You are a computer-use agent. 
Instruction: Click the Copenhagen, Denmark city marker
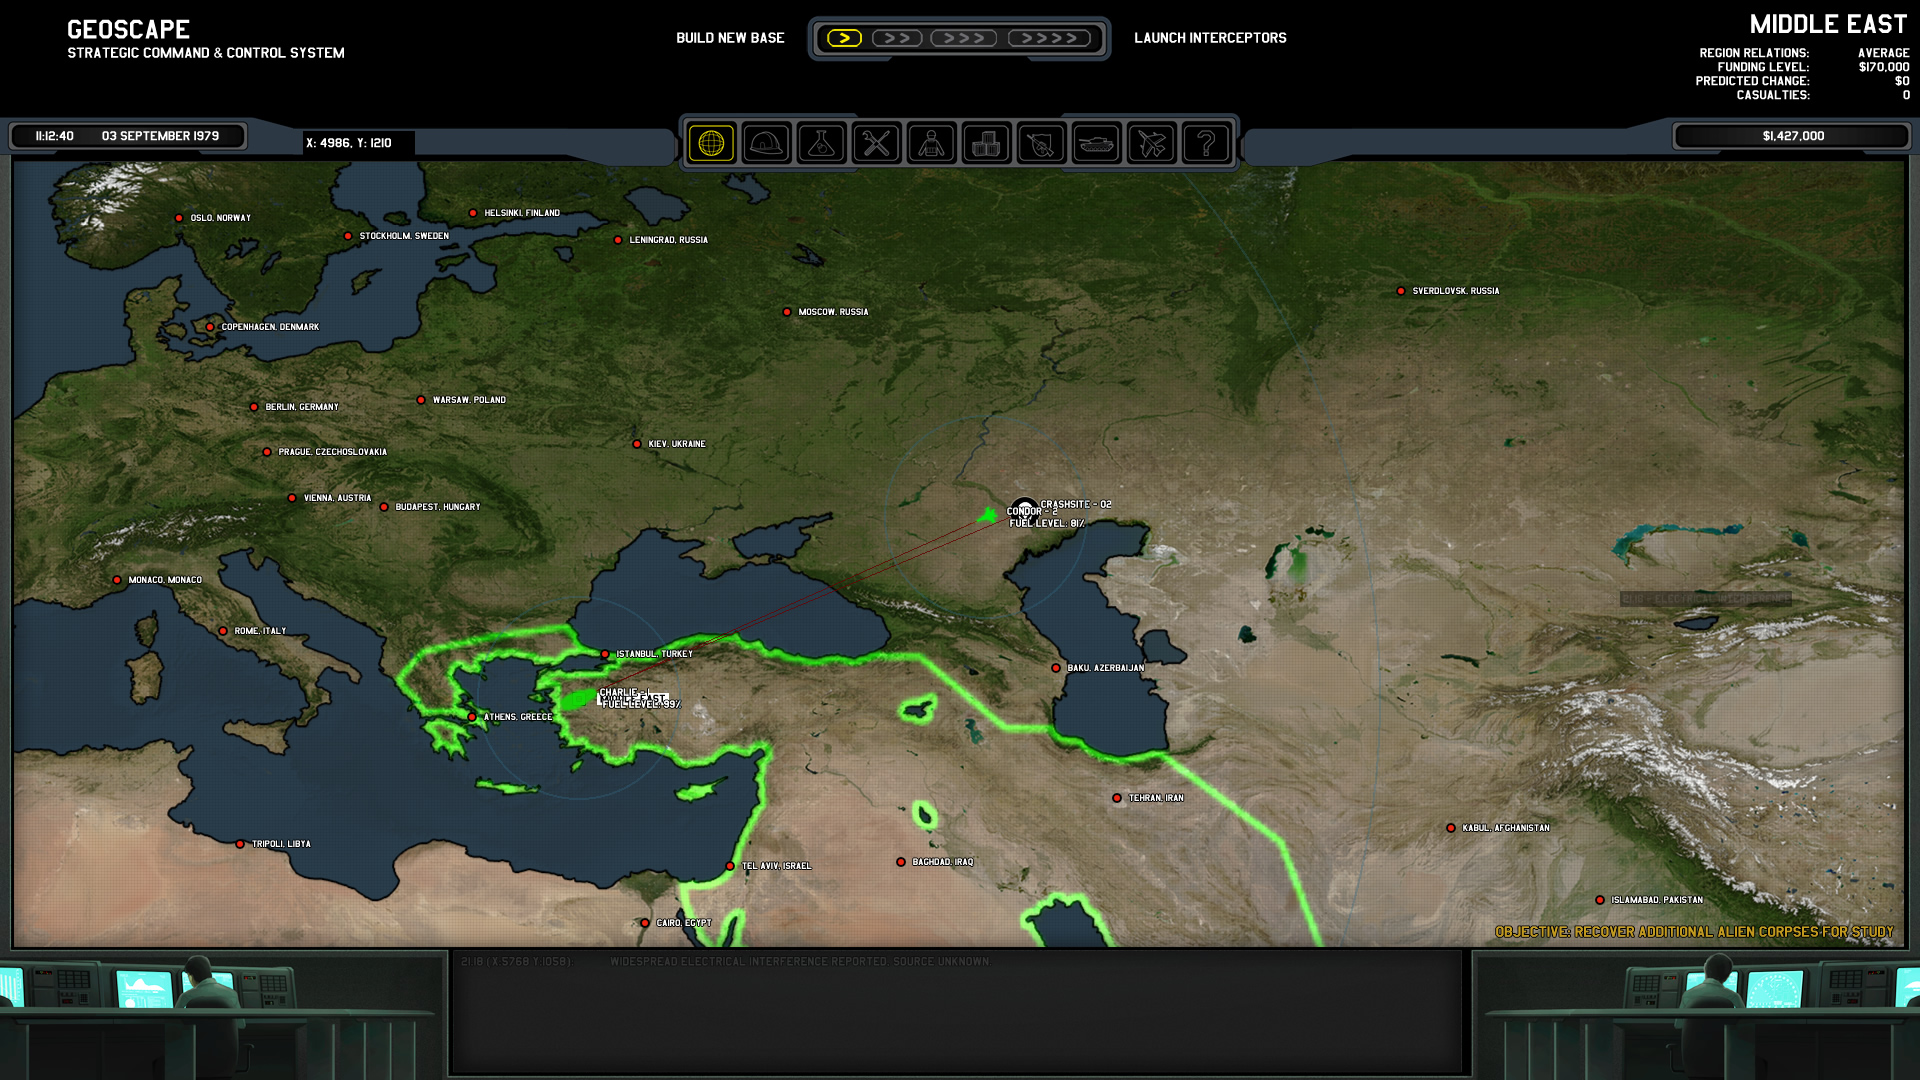[210, 327]
